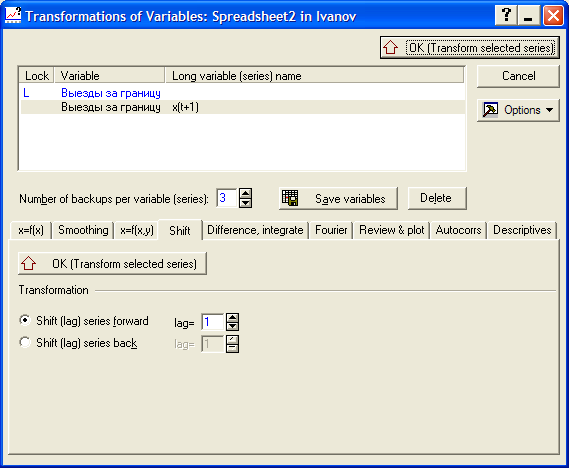Open the Options dropdown button
The width and height of the screenshot is (569, 468).
coord(518,110)
